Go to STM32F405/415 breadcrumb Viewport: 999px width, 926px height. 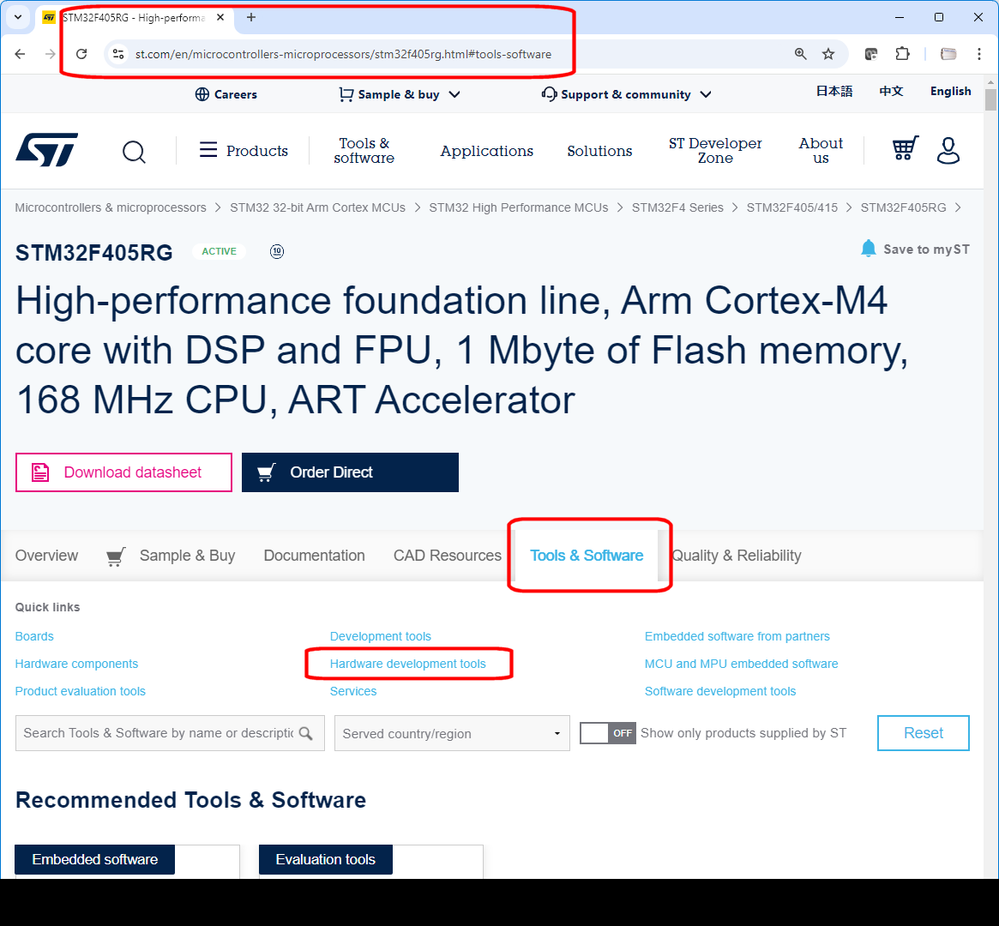pos(792,208)
